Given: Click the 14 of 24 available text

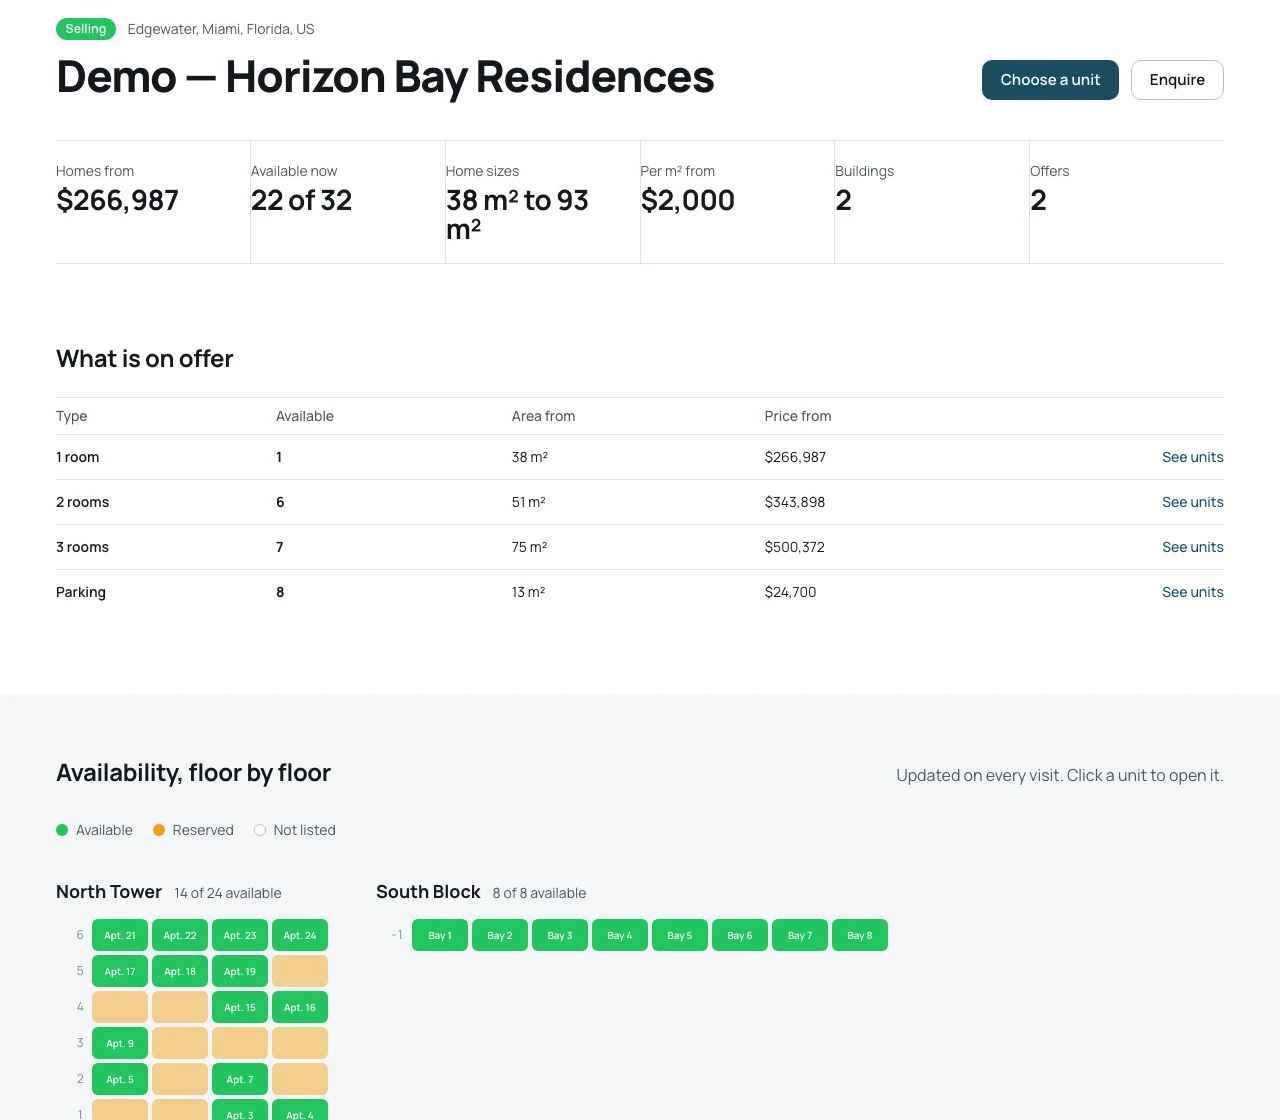Looking at the screenshot, I should point(228,893).
